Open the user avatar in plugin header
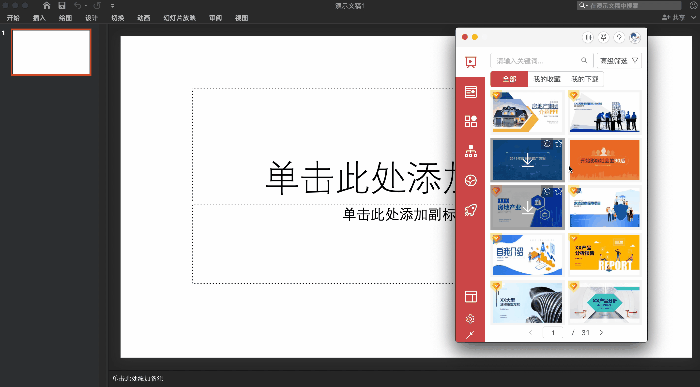The image size is (700, 387). coord(635,37)
